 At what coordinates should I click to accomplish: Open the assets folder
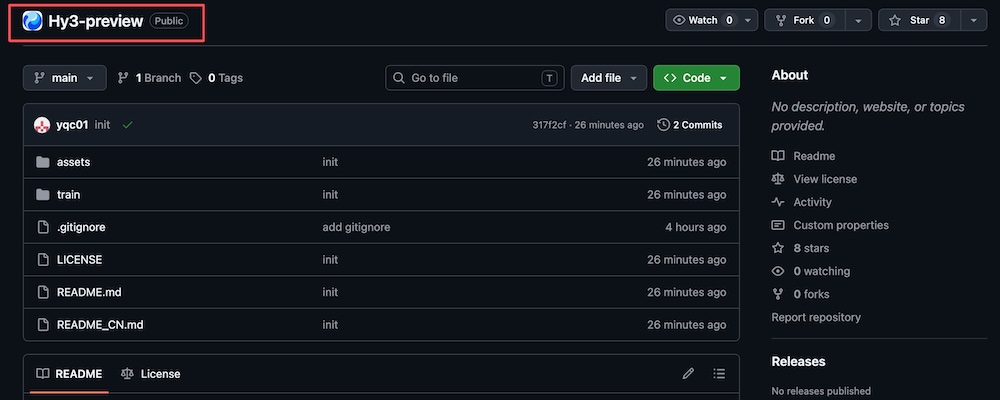[73, 162]
